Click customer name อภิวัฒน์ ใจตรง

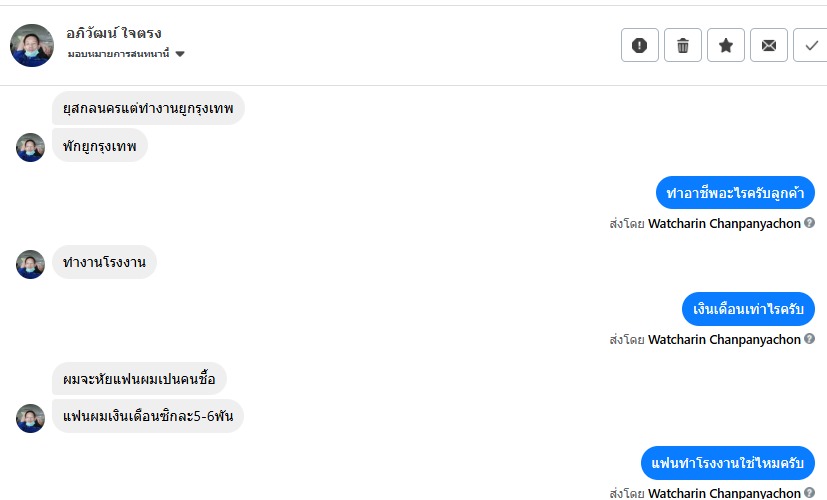point(113,33)
